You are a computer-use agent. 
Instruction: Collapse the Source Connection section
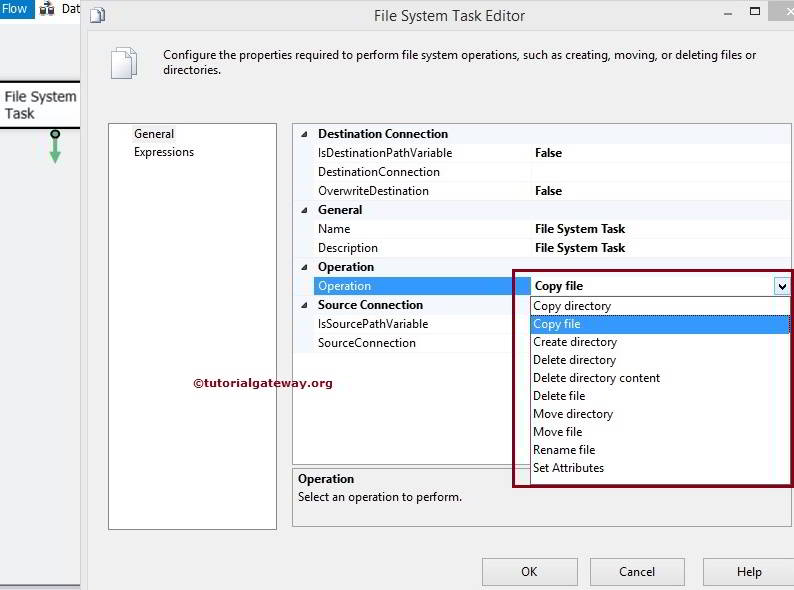click(x=304, y=305)
